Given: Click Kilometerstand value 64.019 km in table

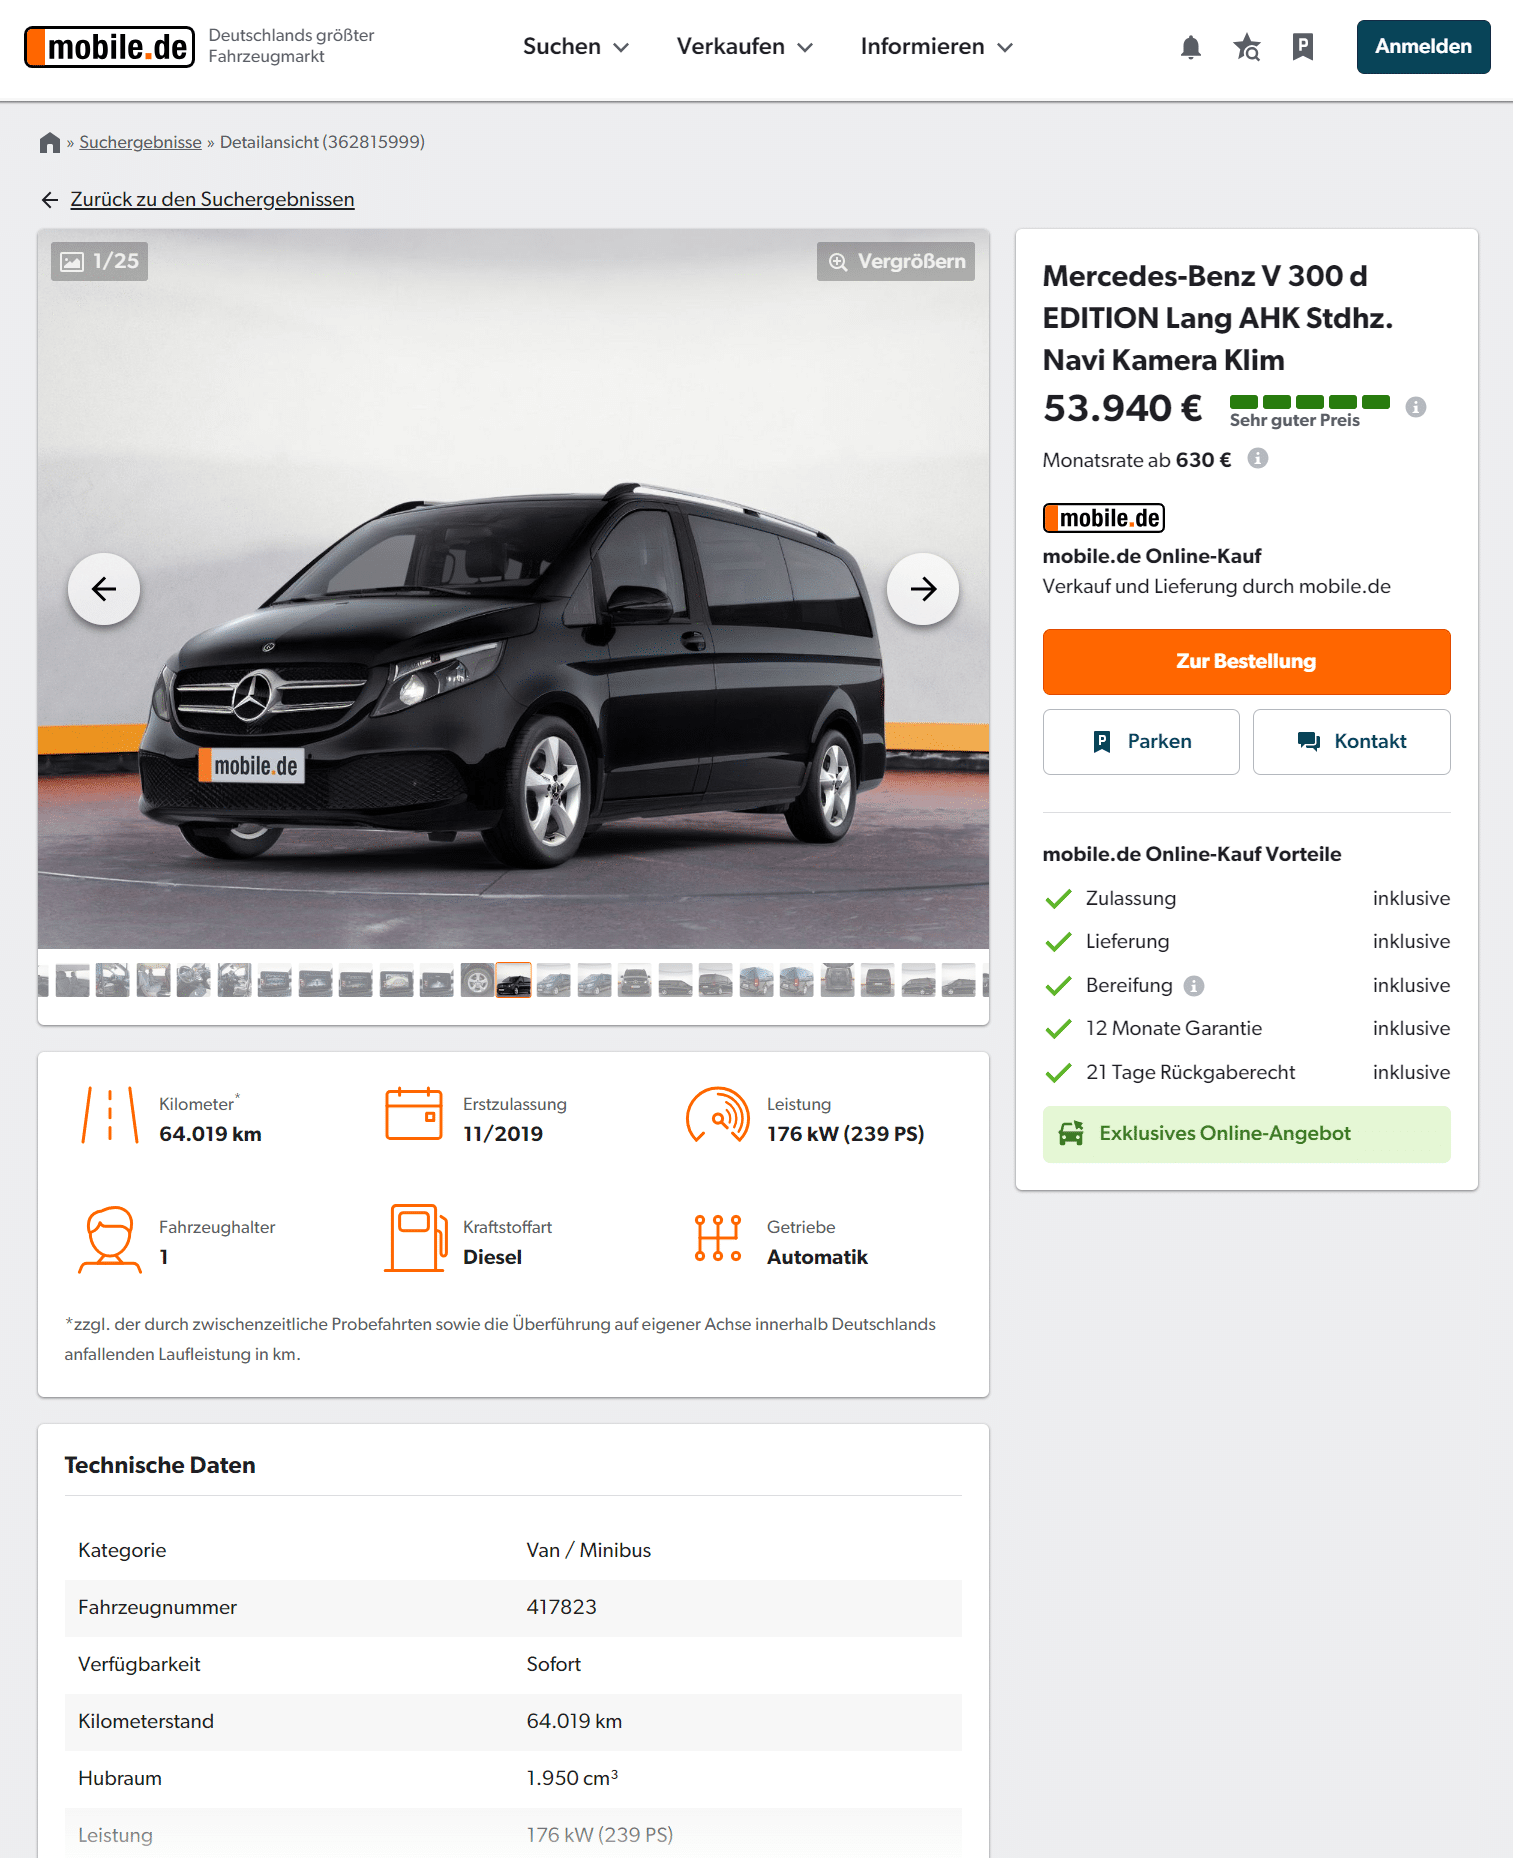Looking at the screenshot, I should (574, 1721).
